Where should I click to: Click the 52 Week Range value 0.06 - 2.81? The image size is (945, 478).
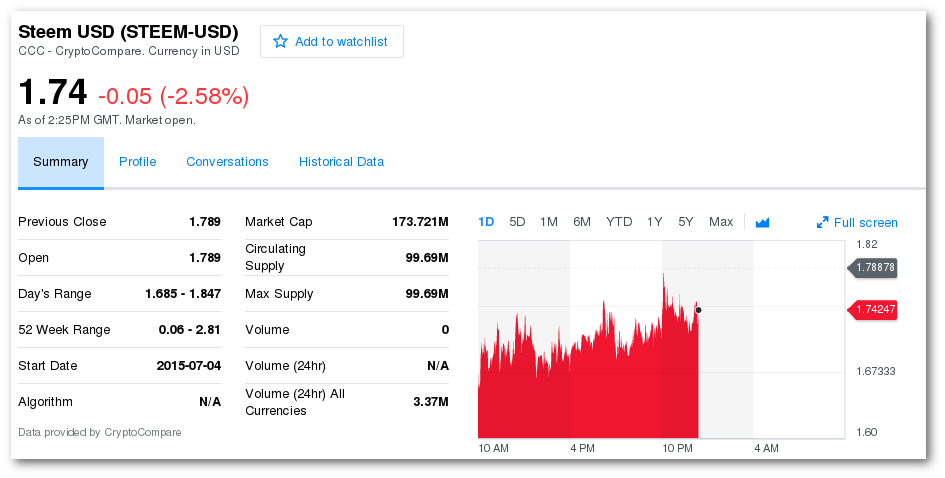click(190, 330)
